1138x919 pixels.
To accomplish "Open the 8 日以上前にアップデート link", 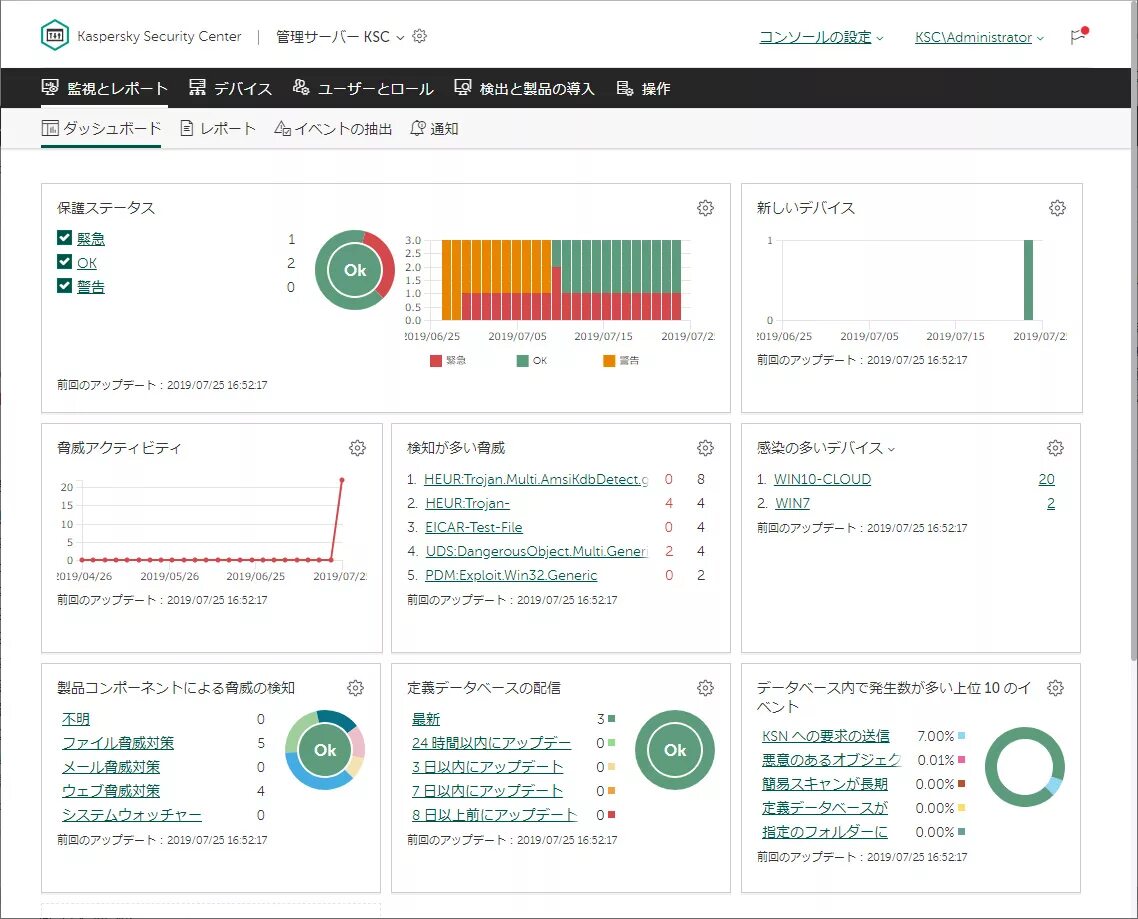I will pos(494,814).
